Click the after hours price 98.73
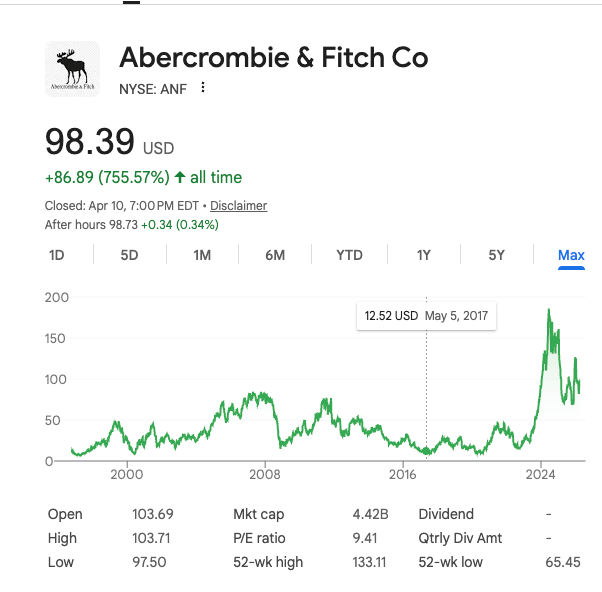Screen dimensions: 602x592 click(x=124, y=224)
